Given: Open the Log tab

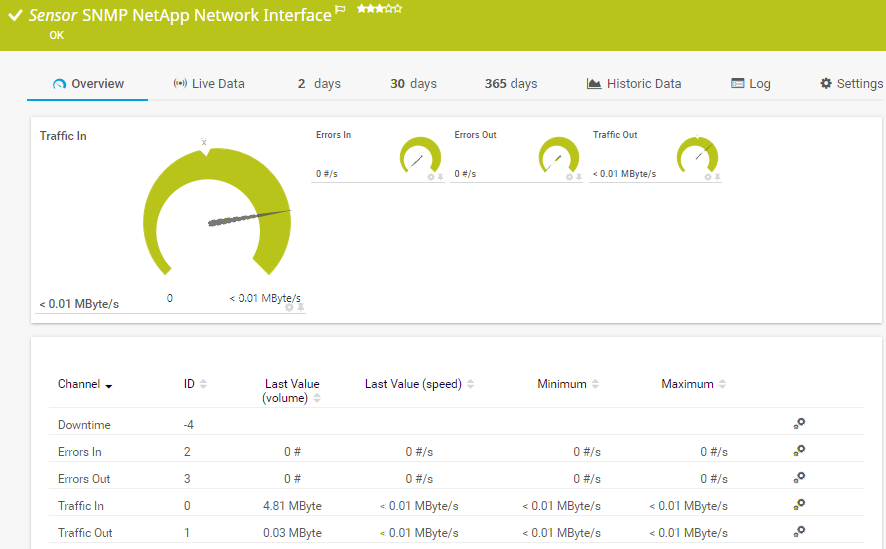Looking at the screenshot, I should click(751, 84).
